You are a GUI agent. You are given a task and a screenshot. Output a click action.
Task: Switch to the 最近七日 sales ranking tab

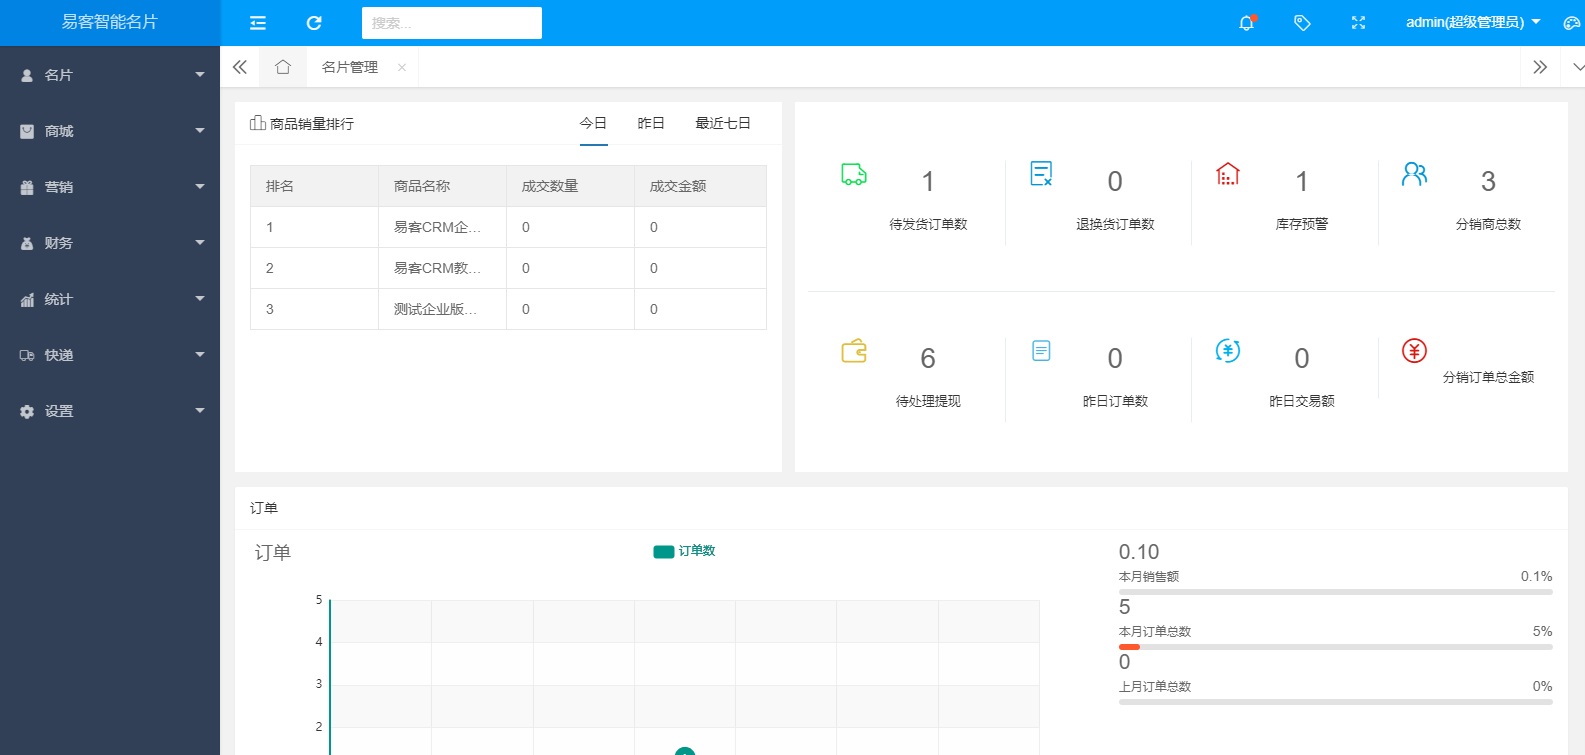tap(723, 123)
